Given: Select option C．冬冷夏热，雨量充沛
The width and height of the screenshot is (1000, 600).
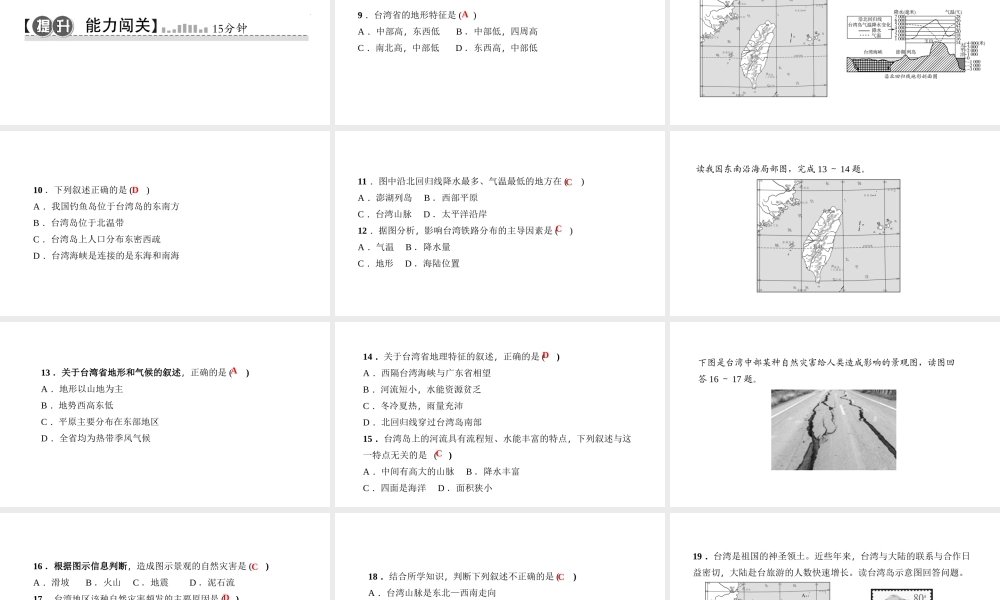Looking at the screenshot, I should 413,406.
